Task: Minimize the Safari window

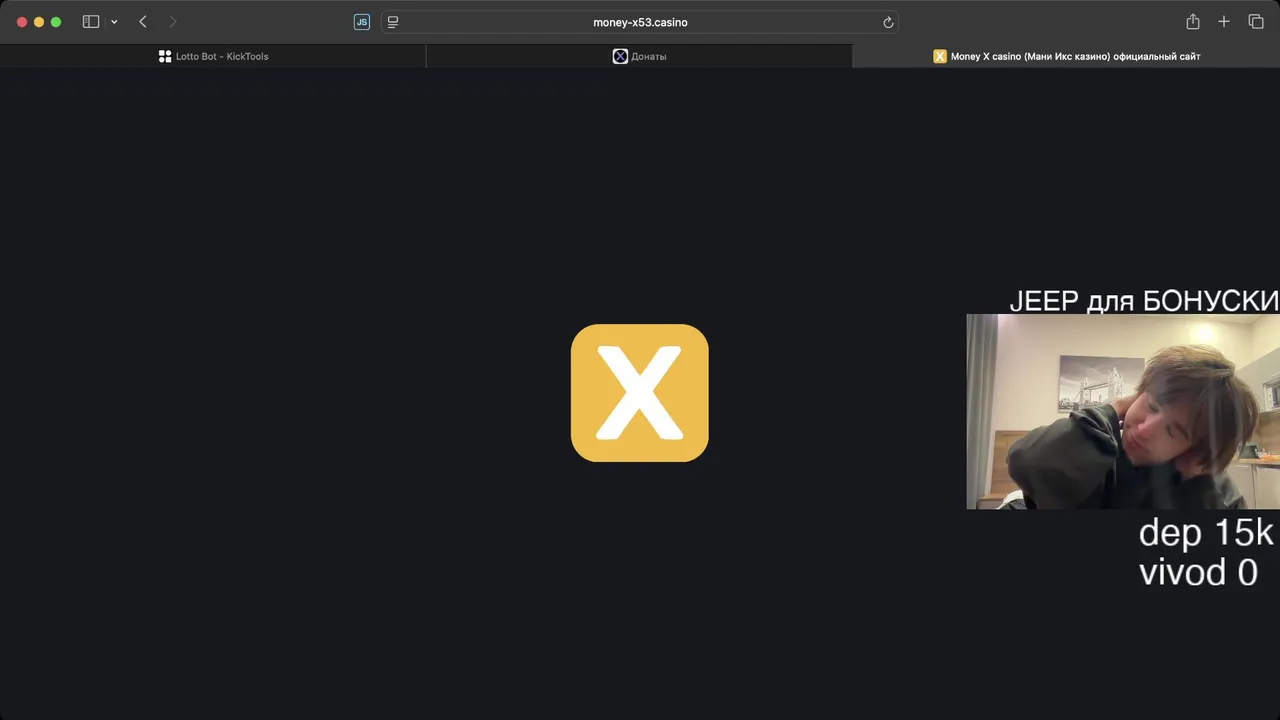Action: 39,22
